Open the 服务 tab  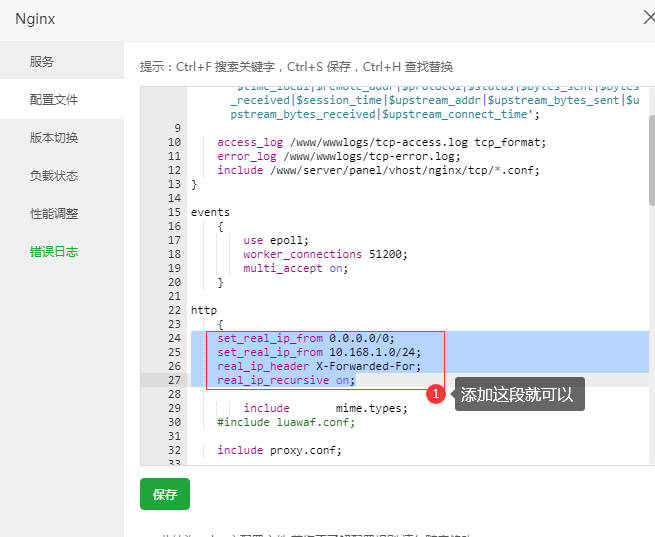pyautogui.click(x=42, y=61)
